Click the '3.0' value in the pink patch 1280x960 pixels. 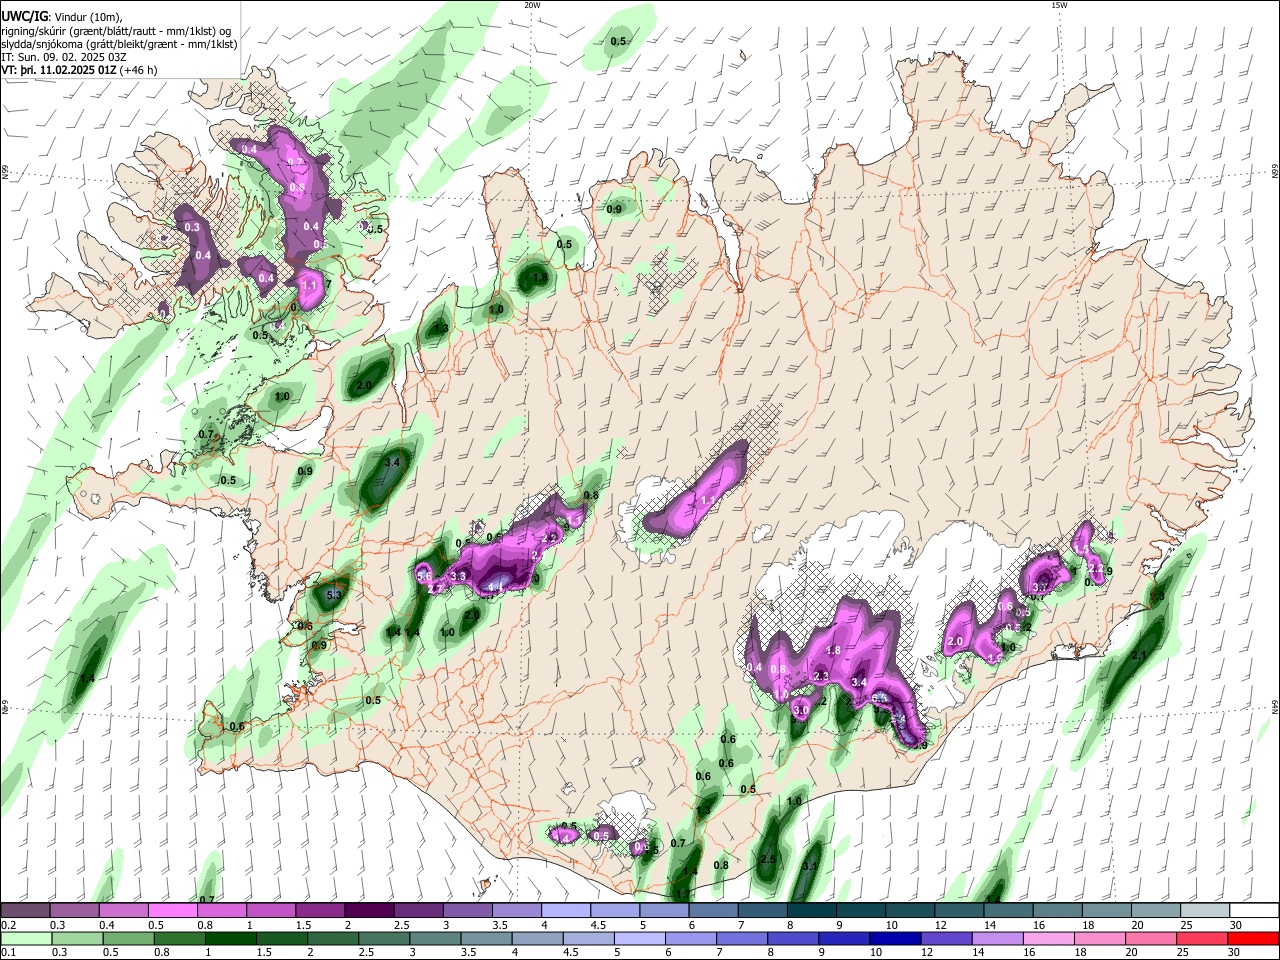tap(801, 711)
